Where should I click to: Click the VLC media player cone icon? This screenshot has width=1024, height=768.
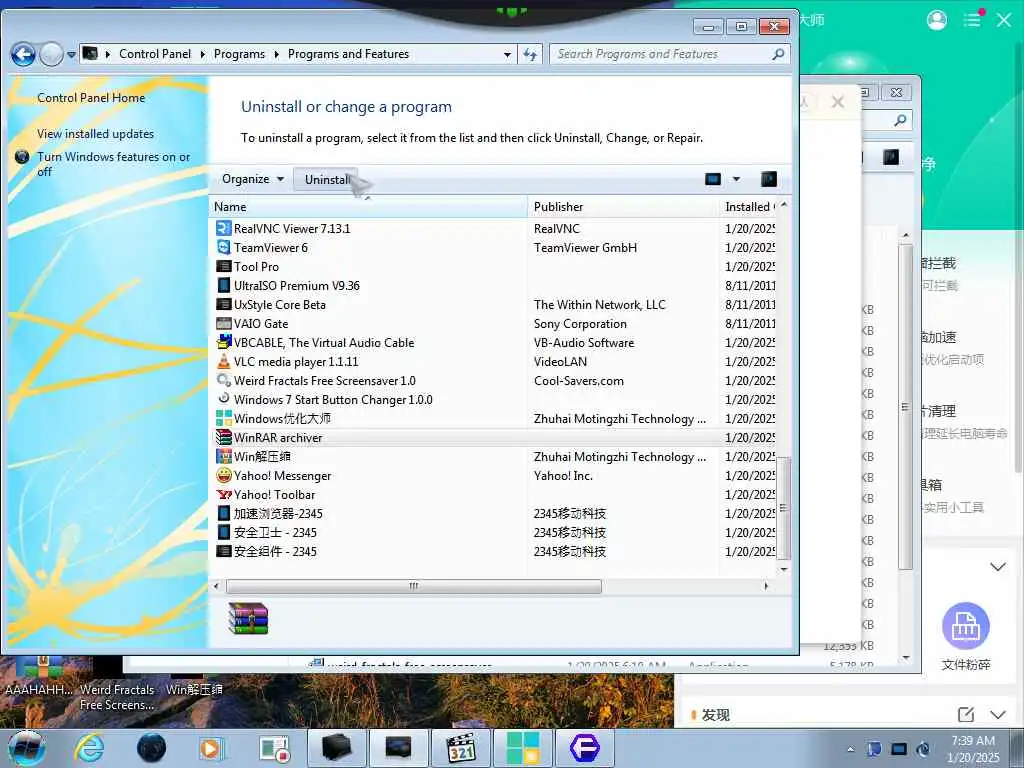pos(223,361)
